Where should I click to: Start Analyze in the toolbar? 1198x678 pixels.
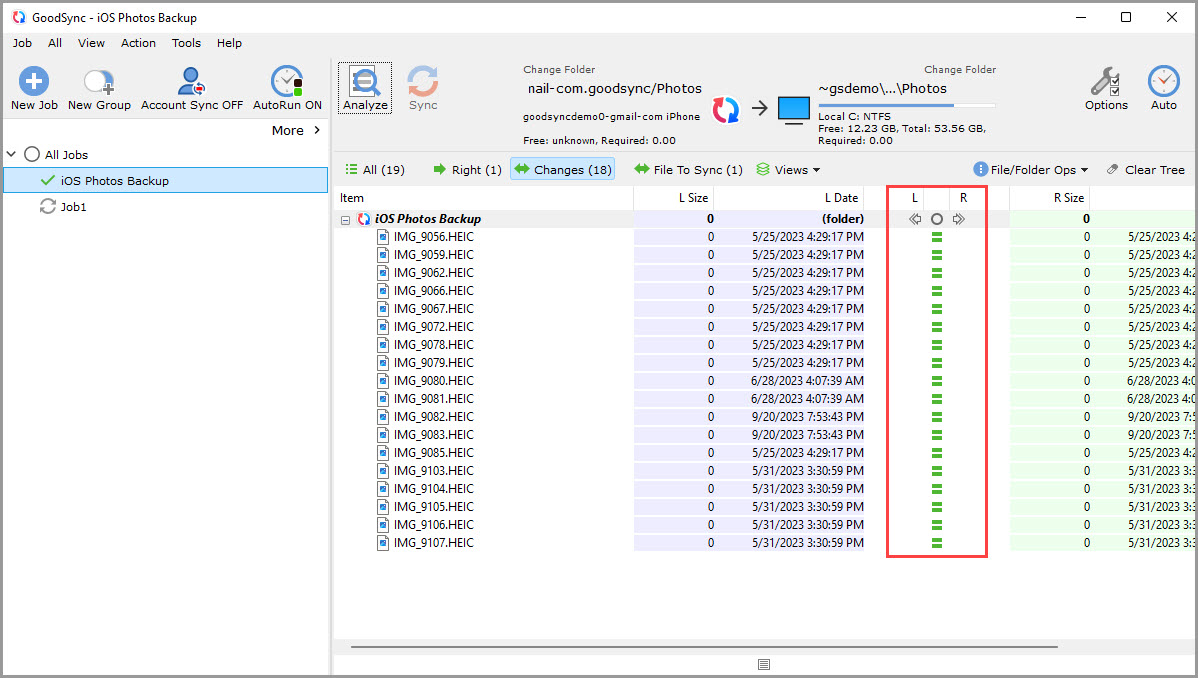click(364, 87)
